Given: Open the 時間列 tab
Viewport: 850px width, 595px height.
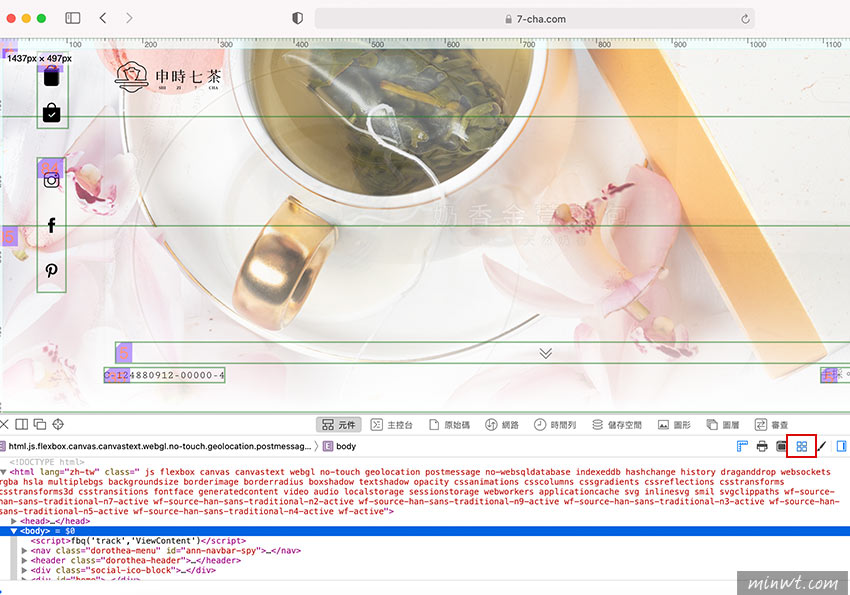Looking at the screenshot, I should (x=555, y=425).
